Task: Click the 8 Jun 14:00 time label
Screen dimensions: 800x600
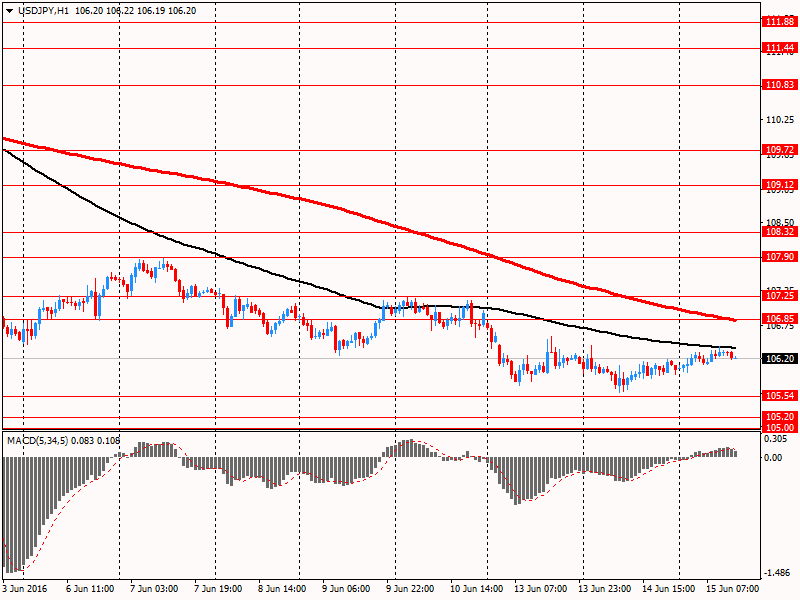Action: [282, 589]
